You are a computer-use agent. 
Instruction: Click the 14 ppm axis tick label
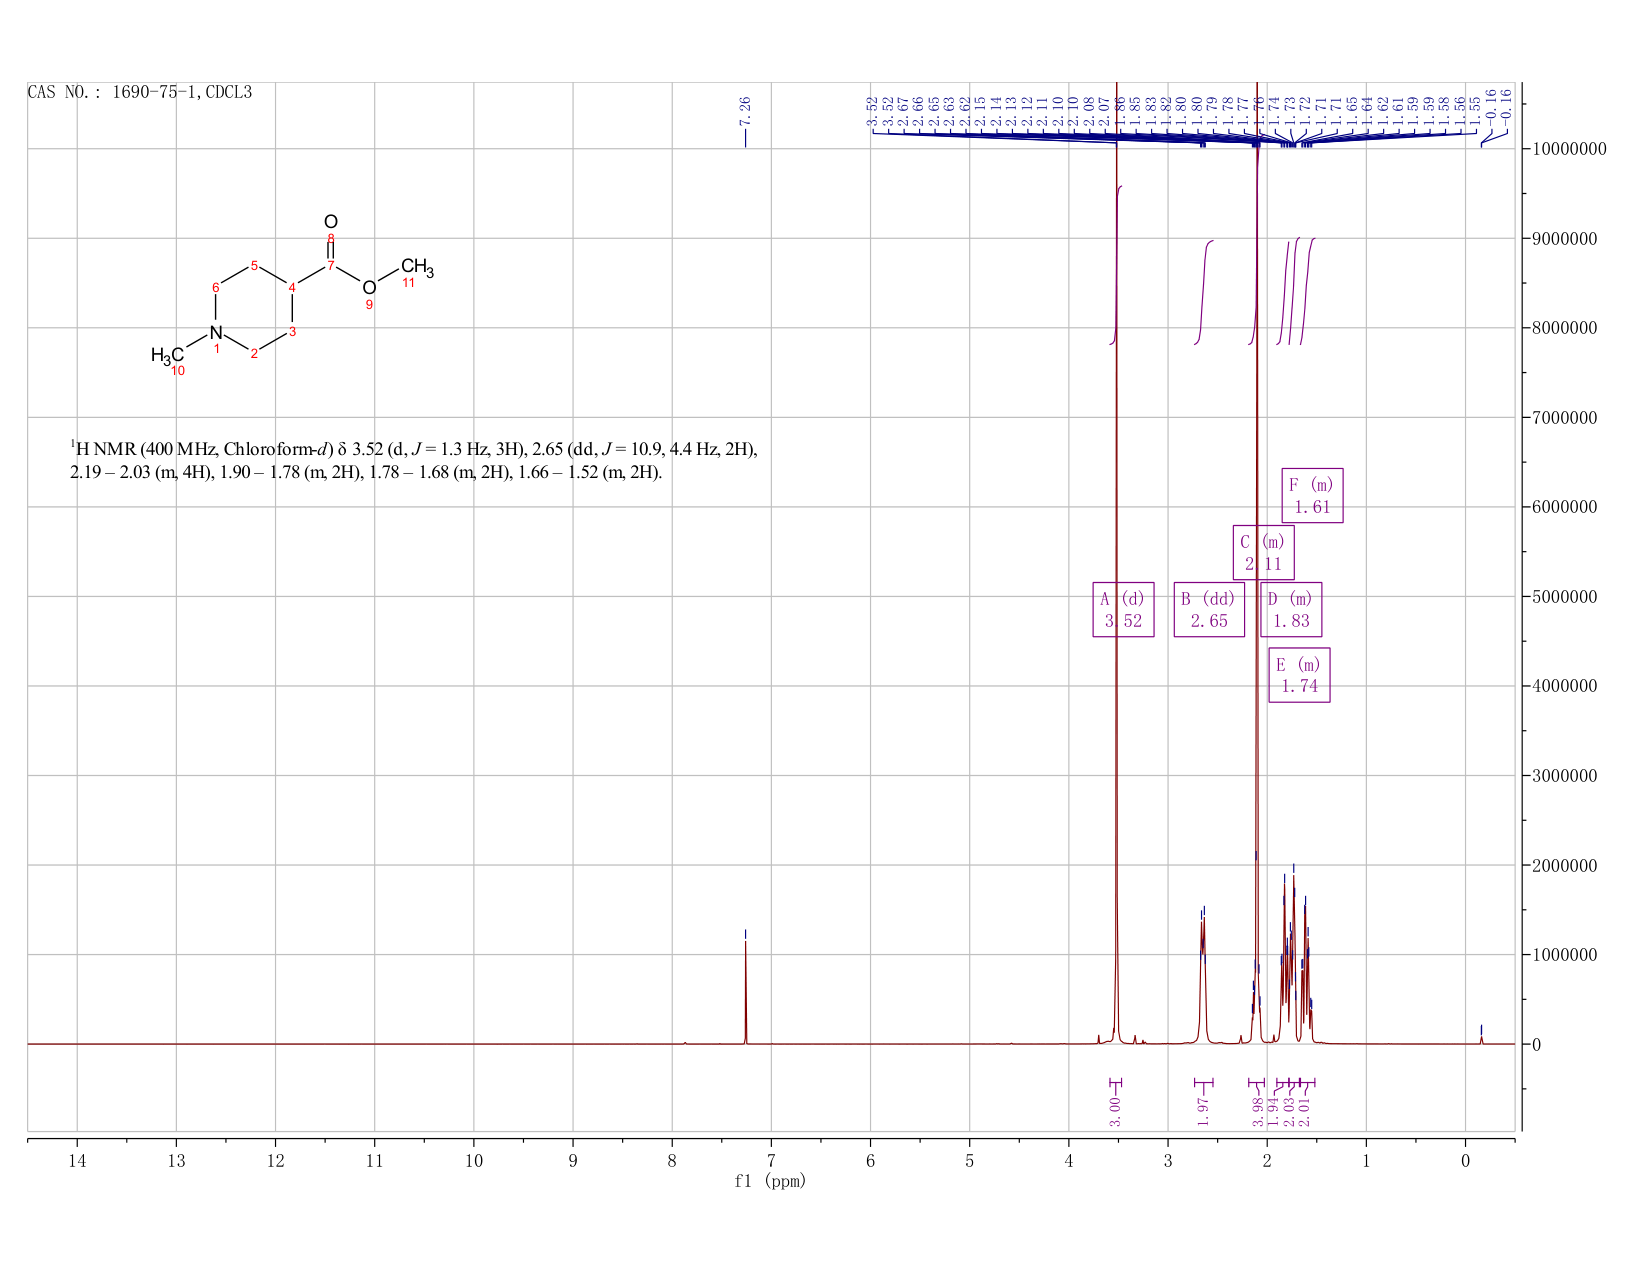[x=77, y=1161]
